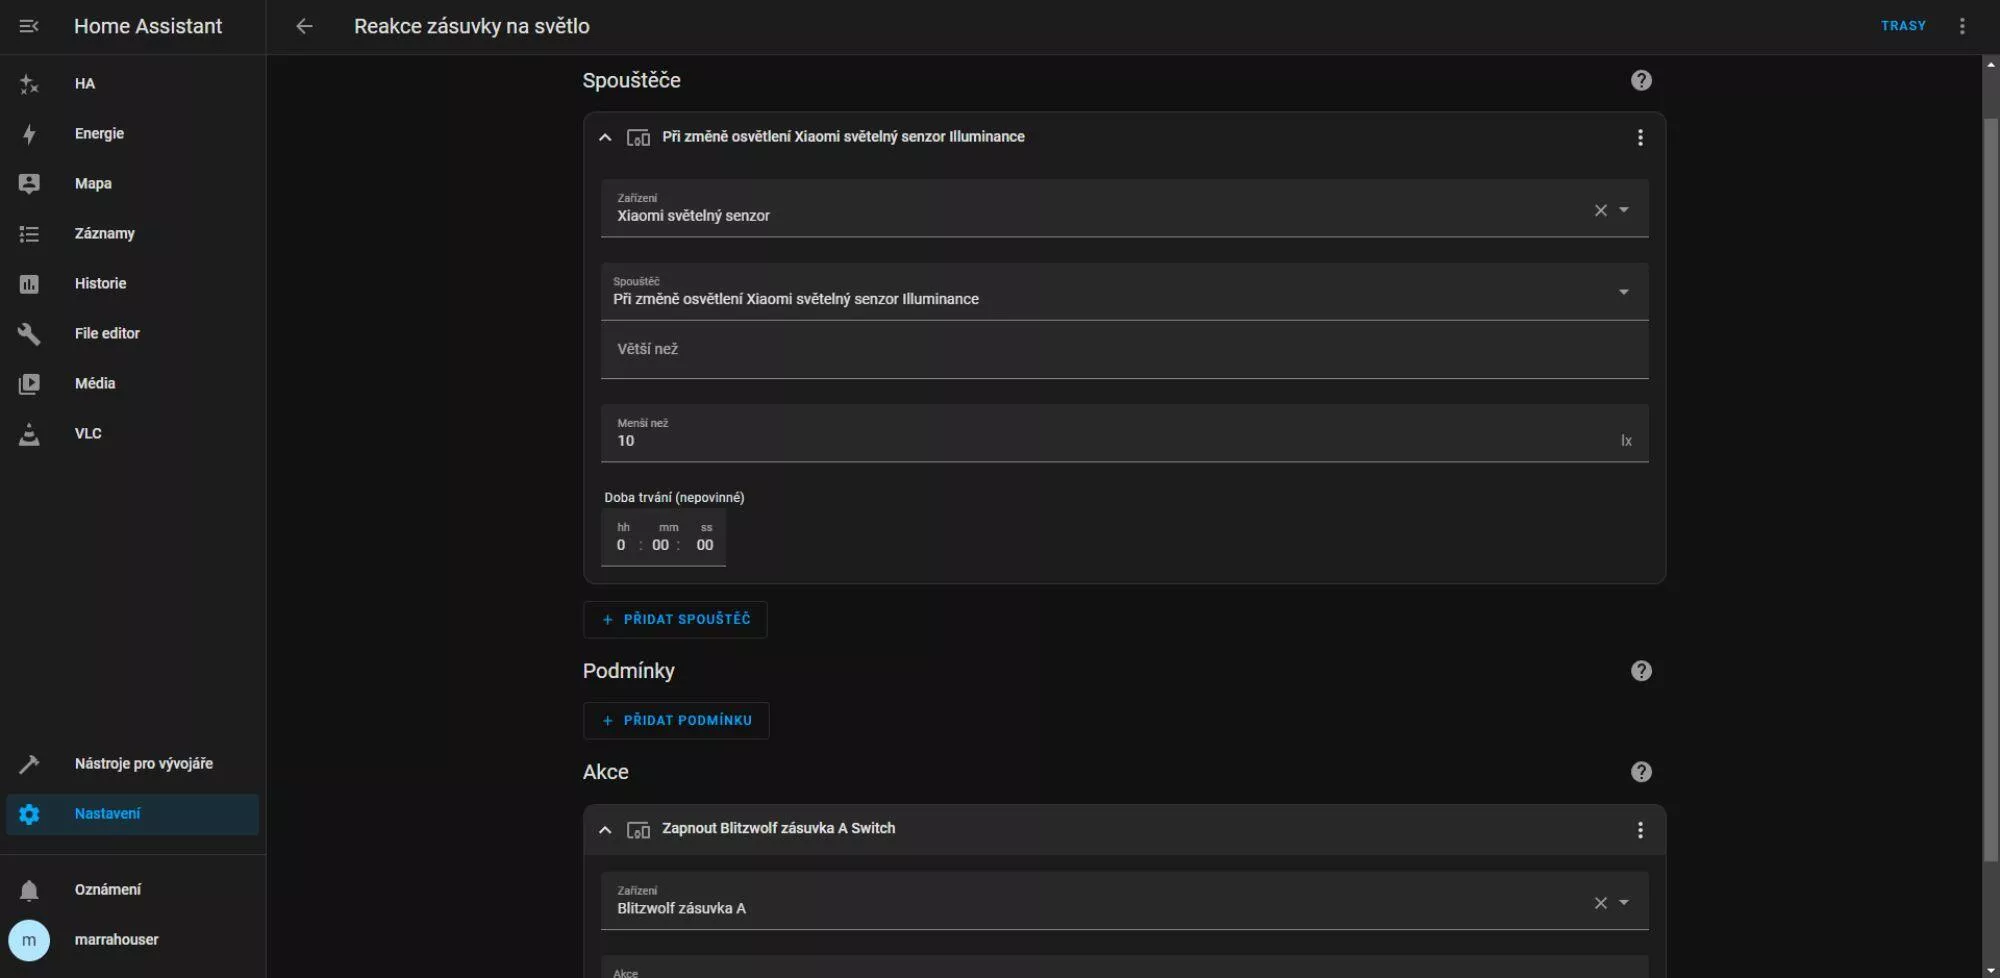Open the TRASY traces link
Viewport: 2000px width, 978px height.
click(x=1903, y=26)
